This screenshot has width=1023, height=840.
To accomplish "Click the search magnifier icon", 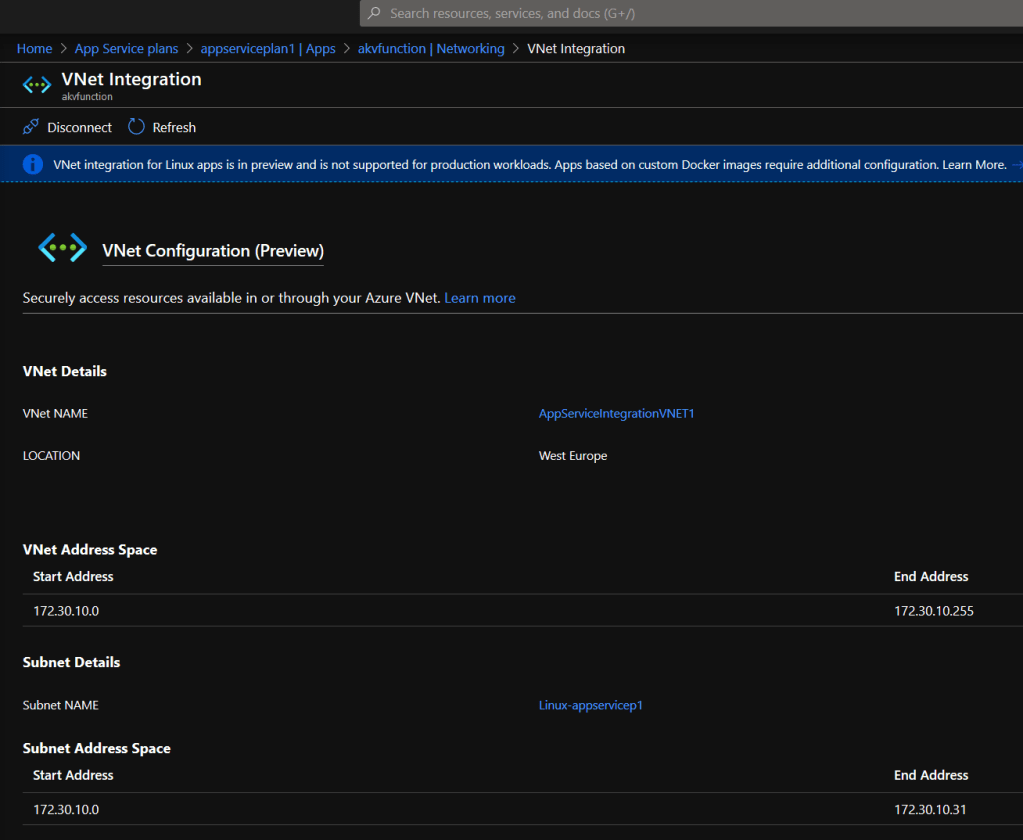I will click(x=374, y=14).
